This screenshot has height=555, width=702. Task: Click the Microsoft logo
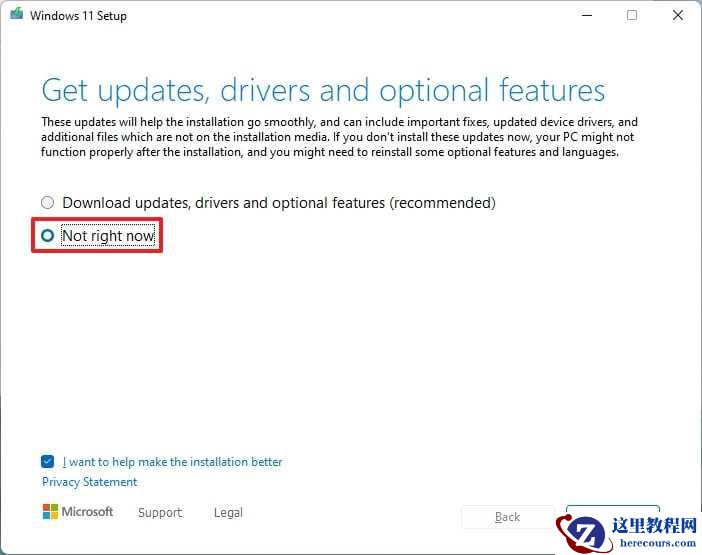[x=78, y=512]
